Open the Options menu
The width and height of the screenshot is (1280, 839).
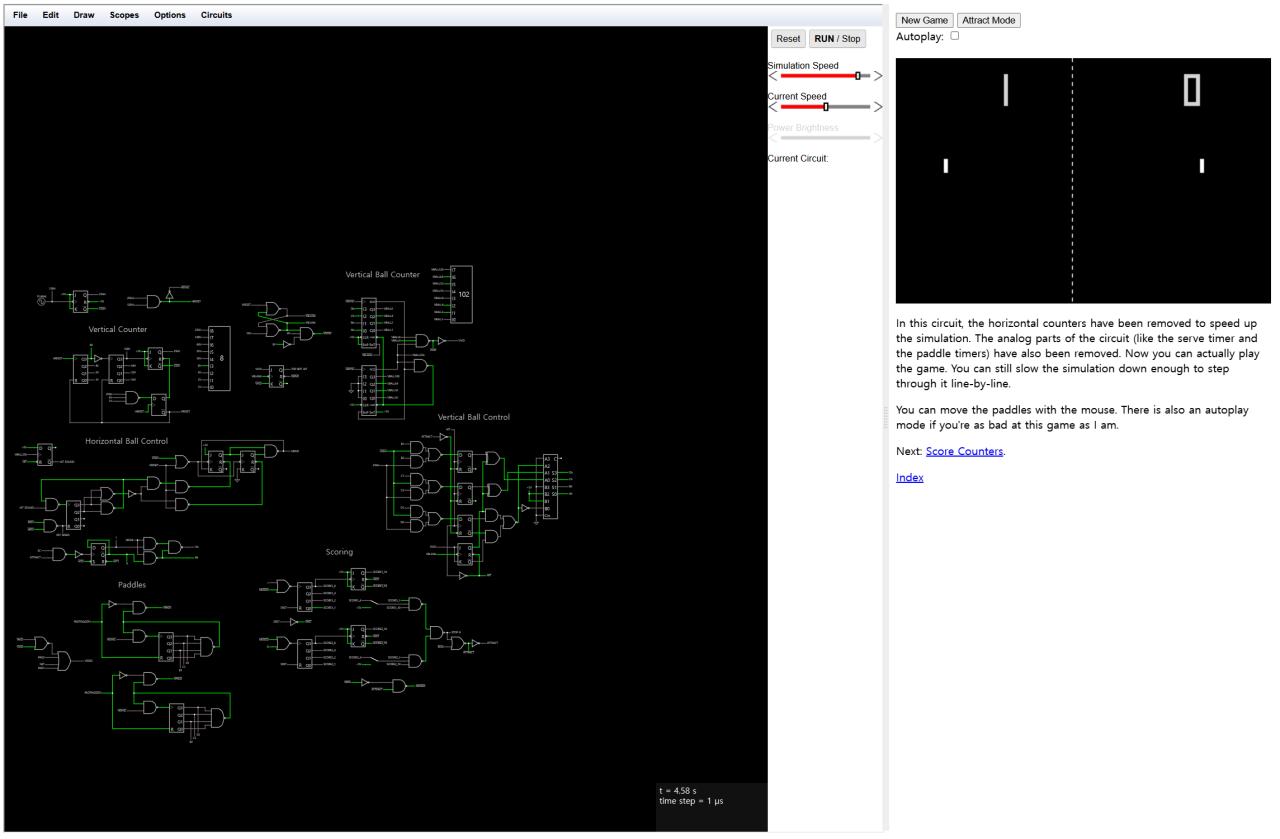[x=170, y=15]
